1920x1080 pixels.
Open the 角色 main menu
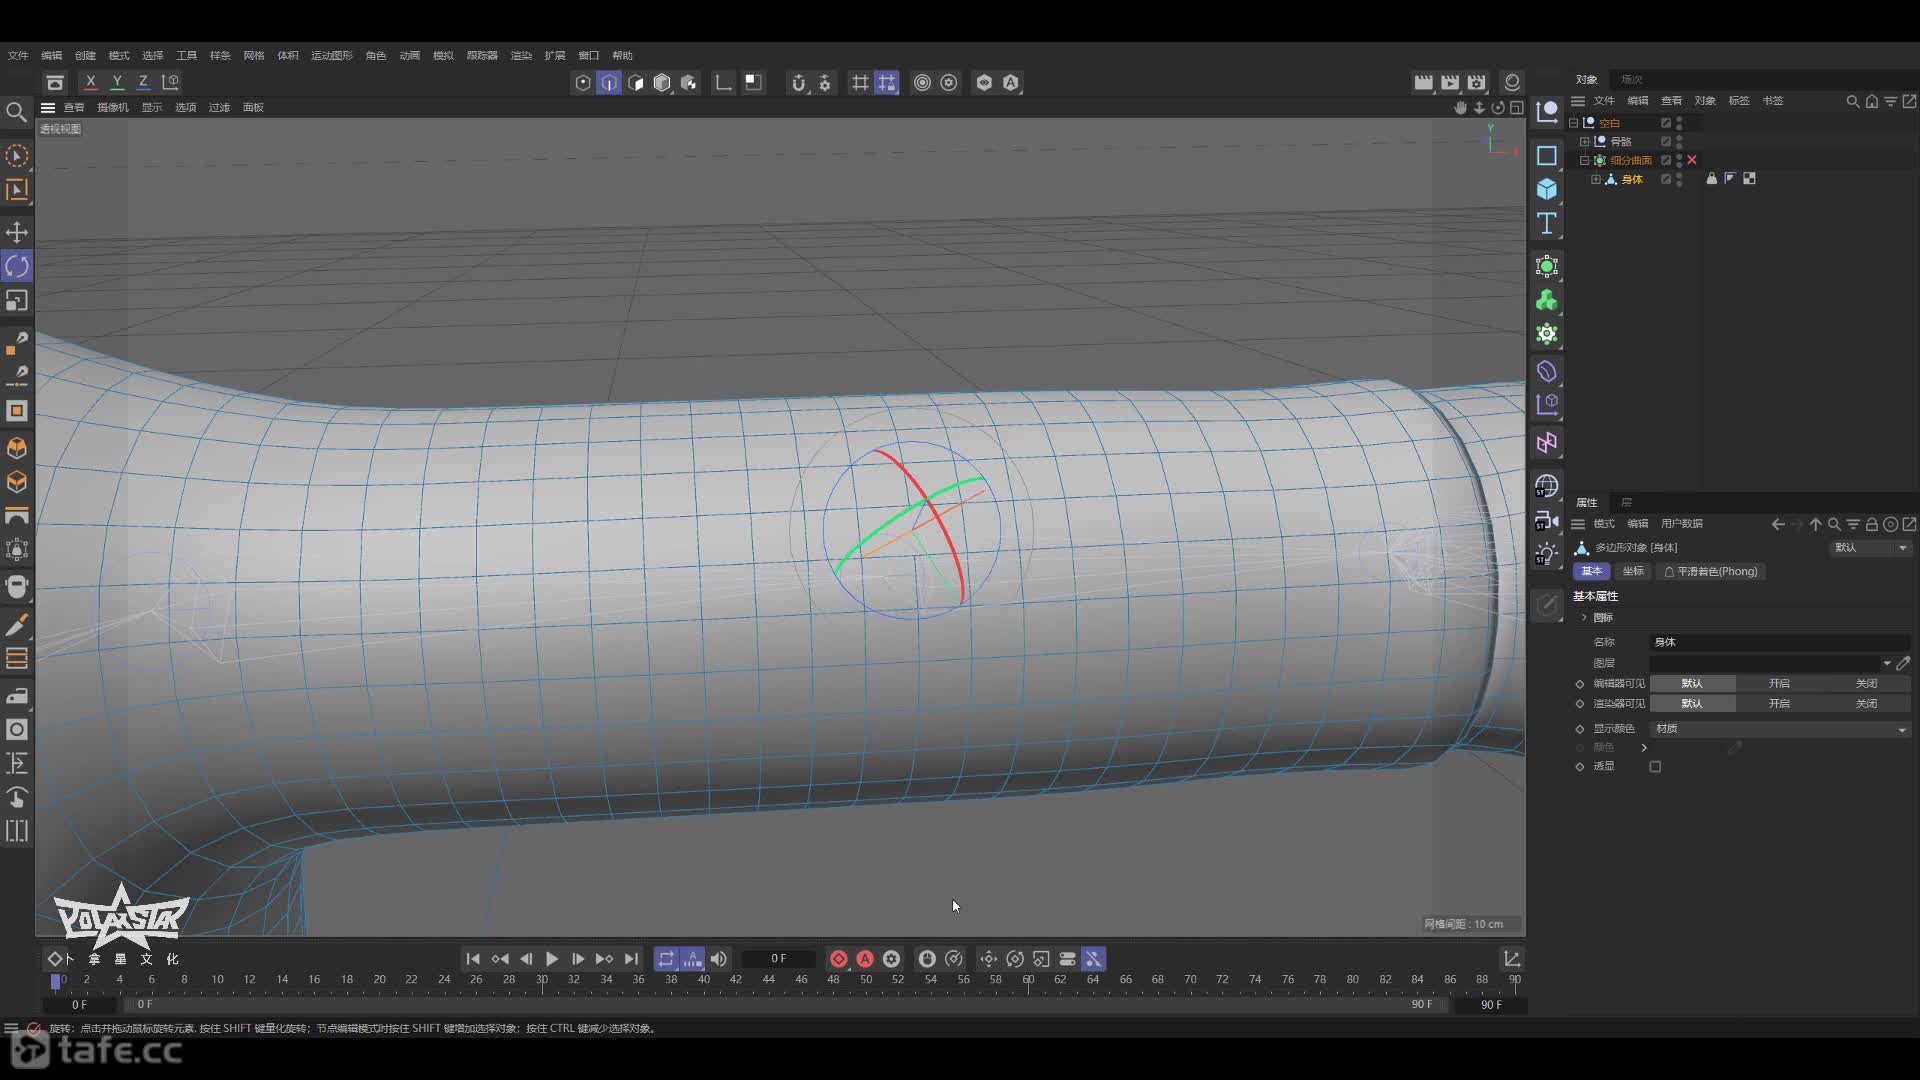click(376, 55)
